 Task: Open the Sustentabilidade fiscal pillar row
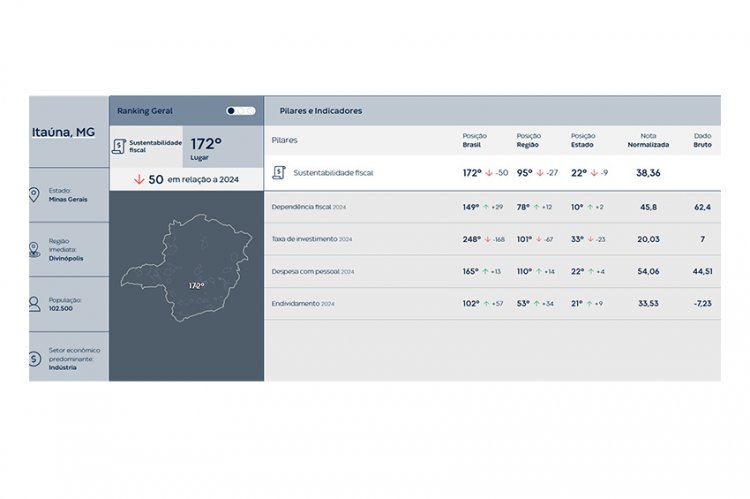point(492,173)
